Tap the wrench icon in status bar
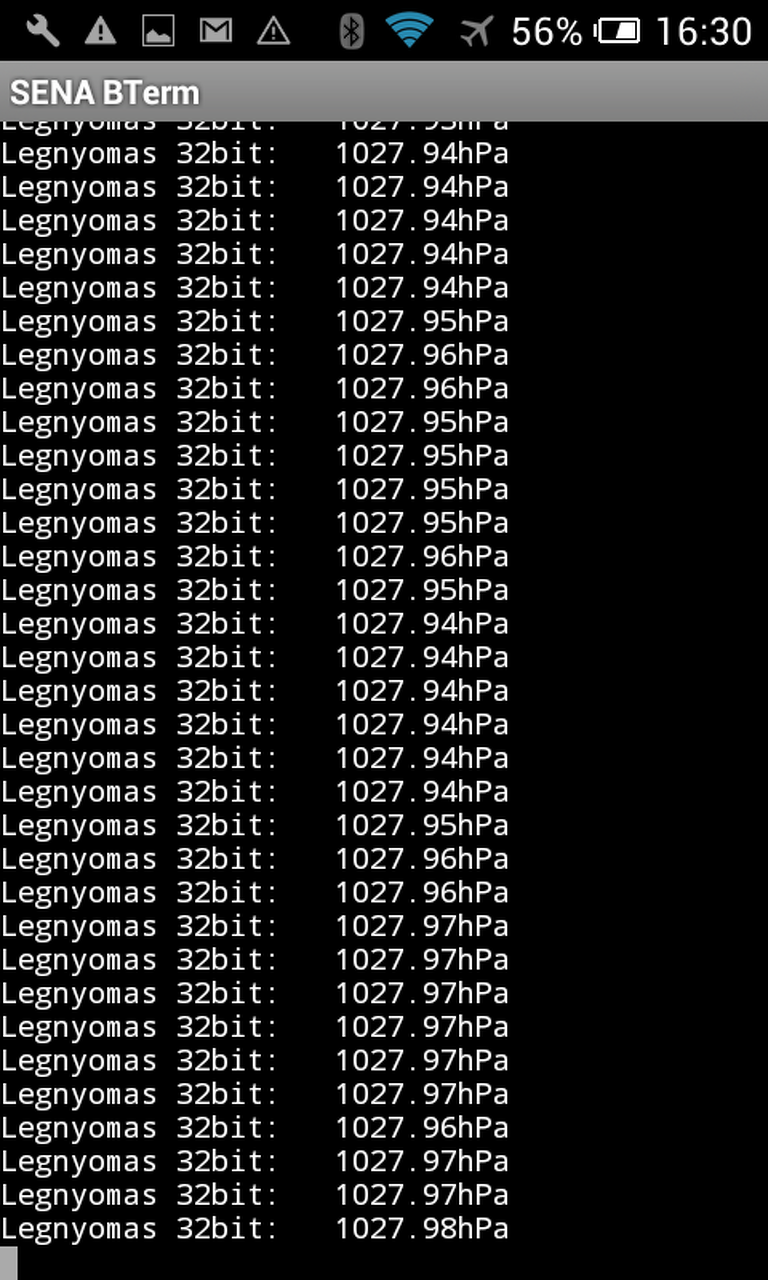The image size is (768, 1280). [42, 31]
